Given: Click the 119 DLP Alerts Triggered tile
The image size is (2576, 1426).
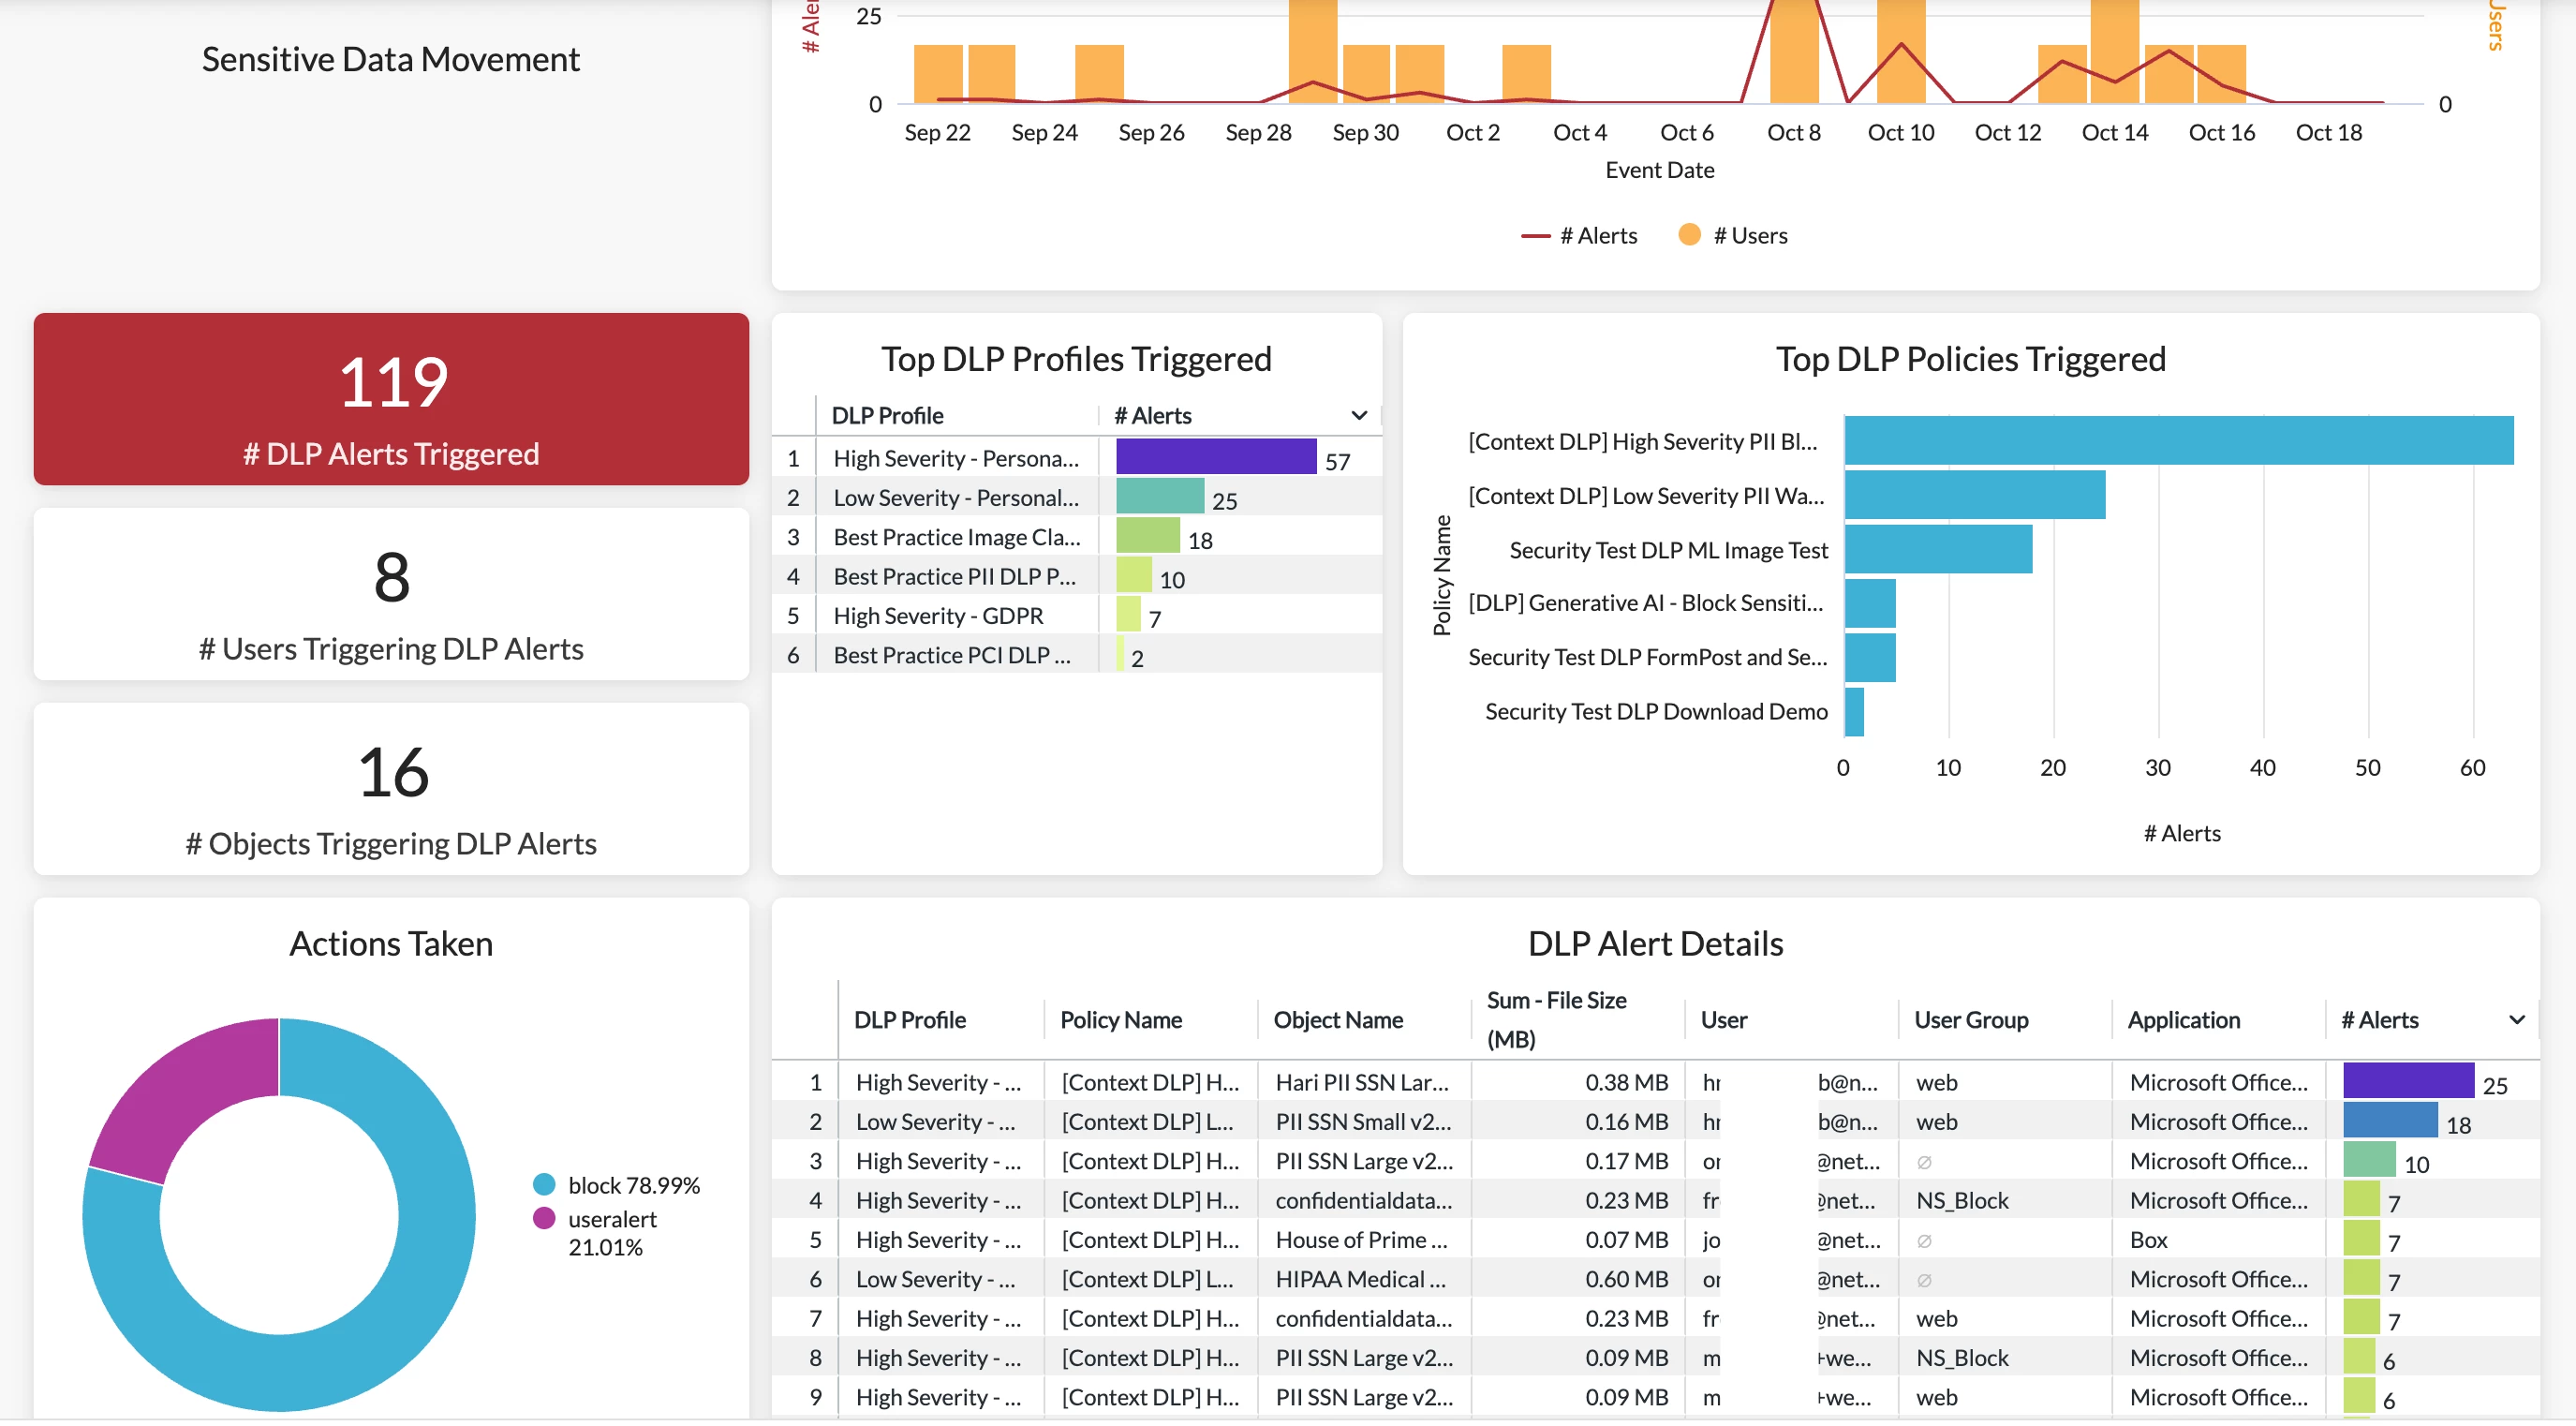Looking at the screenshot, I should (x=391, y=399).
